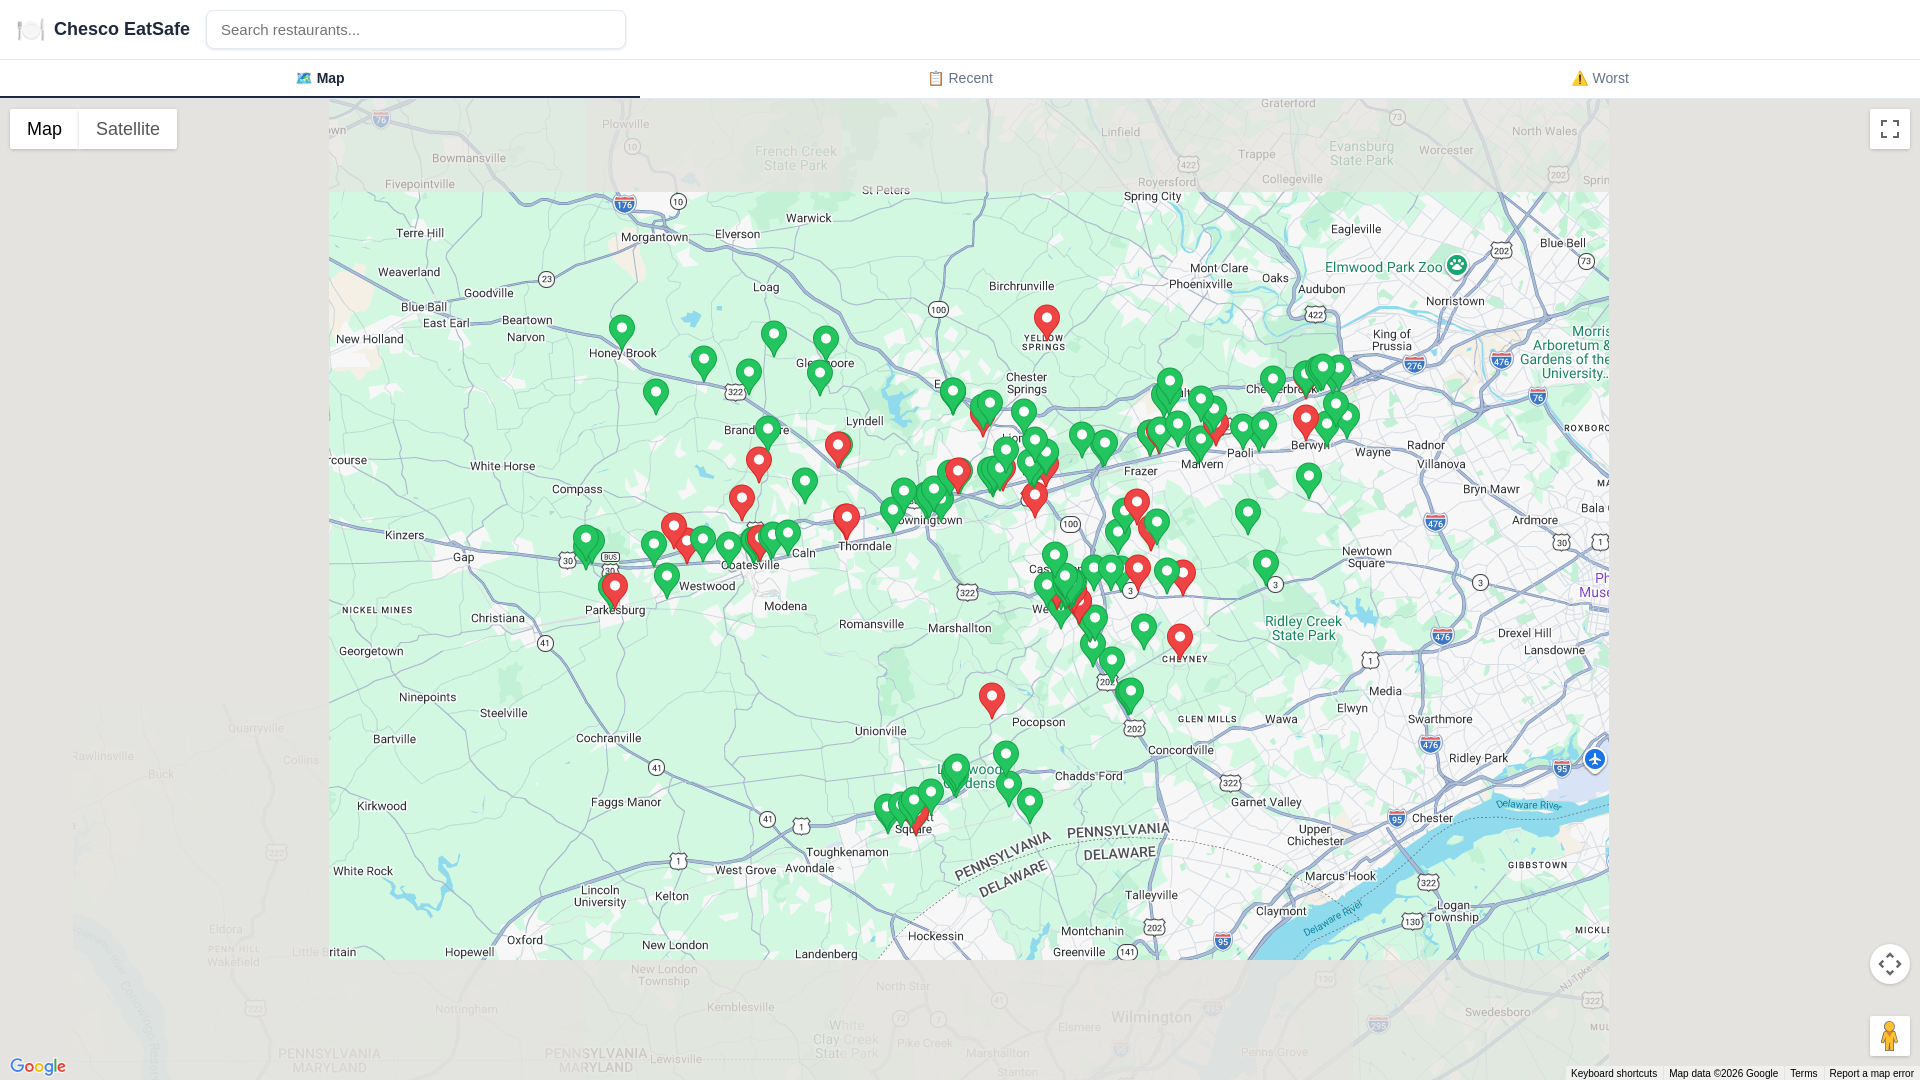This screenshot has width=1920, height=1080.
Task: Select the Map view type button
Action: tap(44, 129)
